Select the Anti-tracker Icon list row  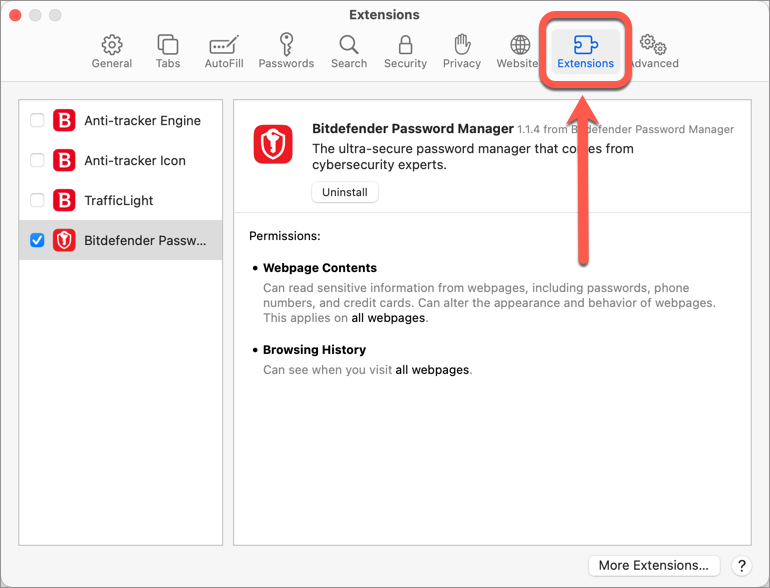pos(120,160)
